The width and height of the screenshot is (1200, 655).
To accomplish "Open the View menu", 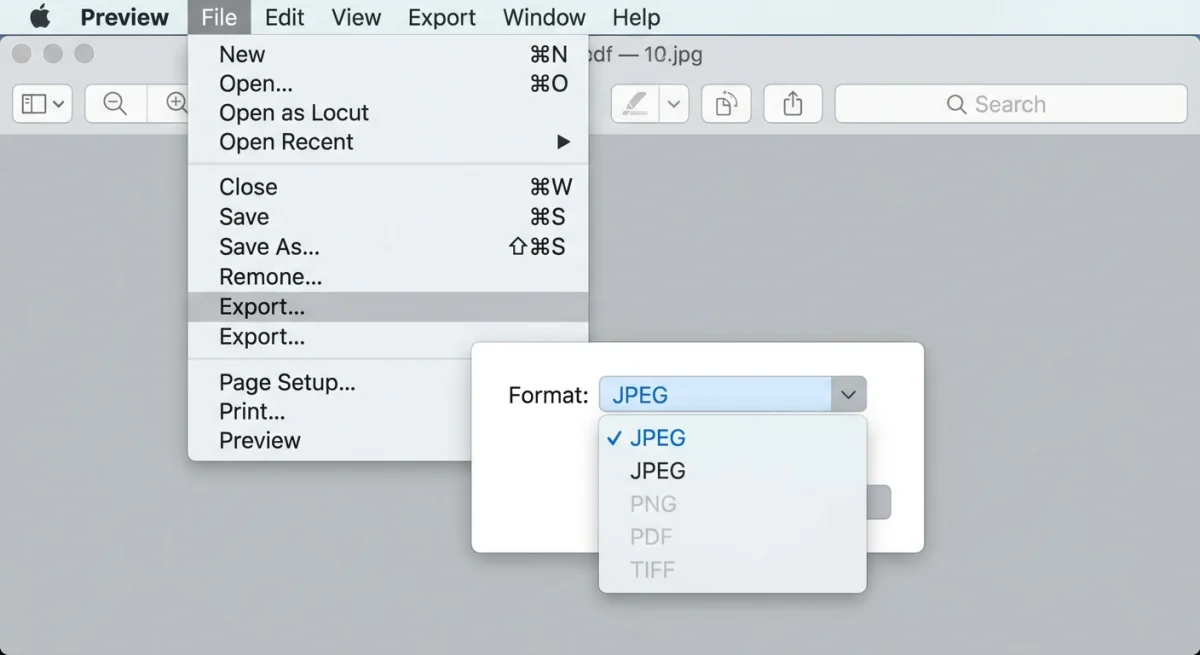I will (x=357, y=17).
